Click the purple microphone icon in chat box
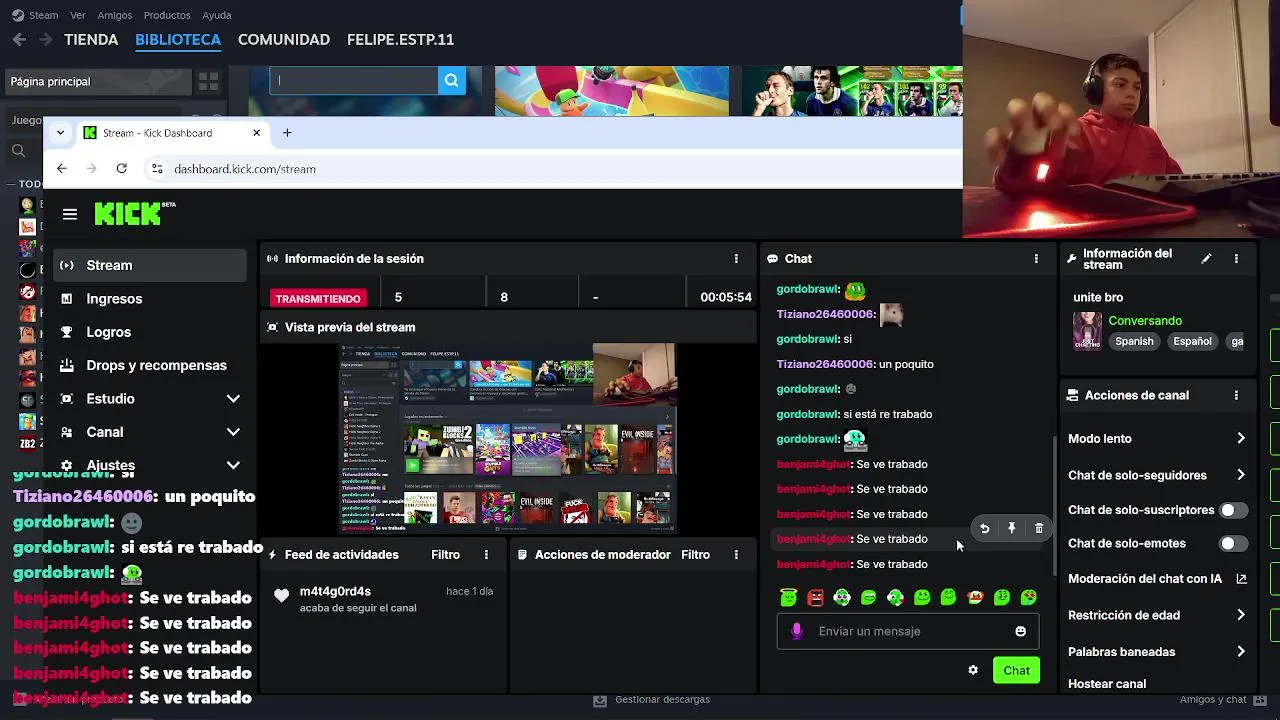The height and width of the screenshot is (720, 1280). (x=796, y=631)
